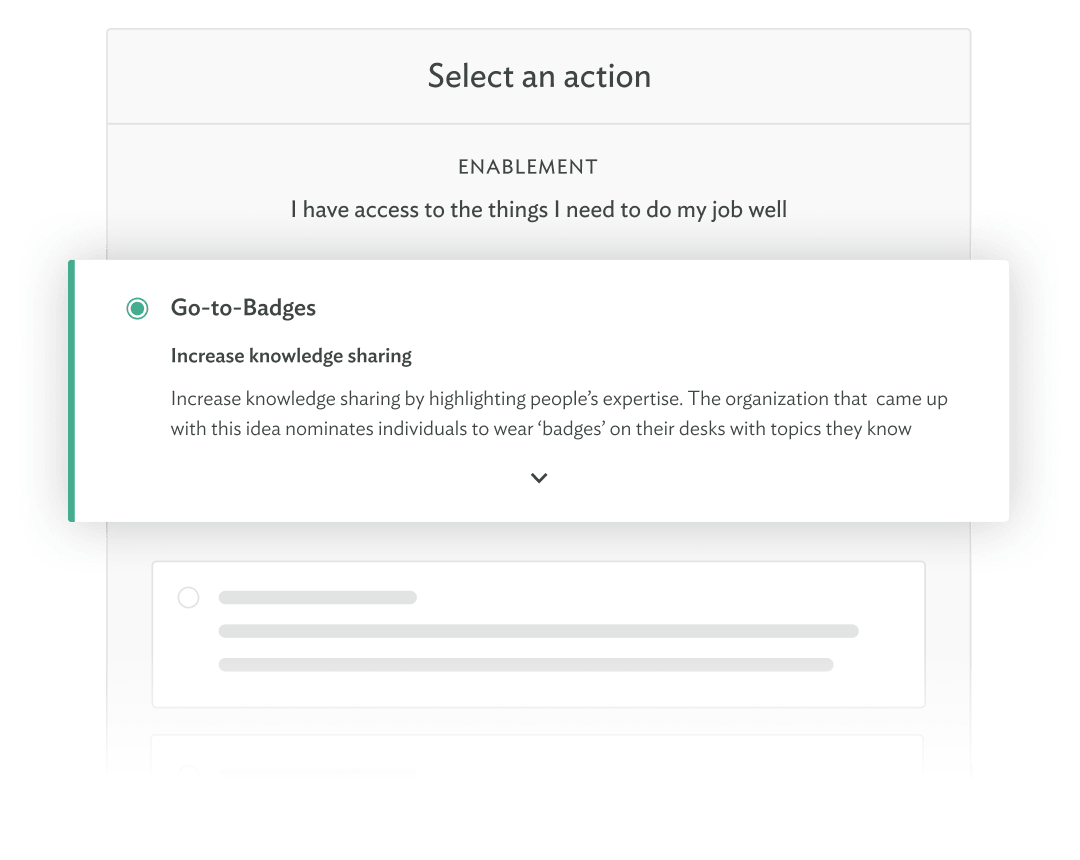This screenshot has width=1080, height=860.
Task: Click the ENABLEMENT category label
Action: click(x=528, y=167)
